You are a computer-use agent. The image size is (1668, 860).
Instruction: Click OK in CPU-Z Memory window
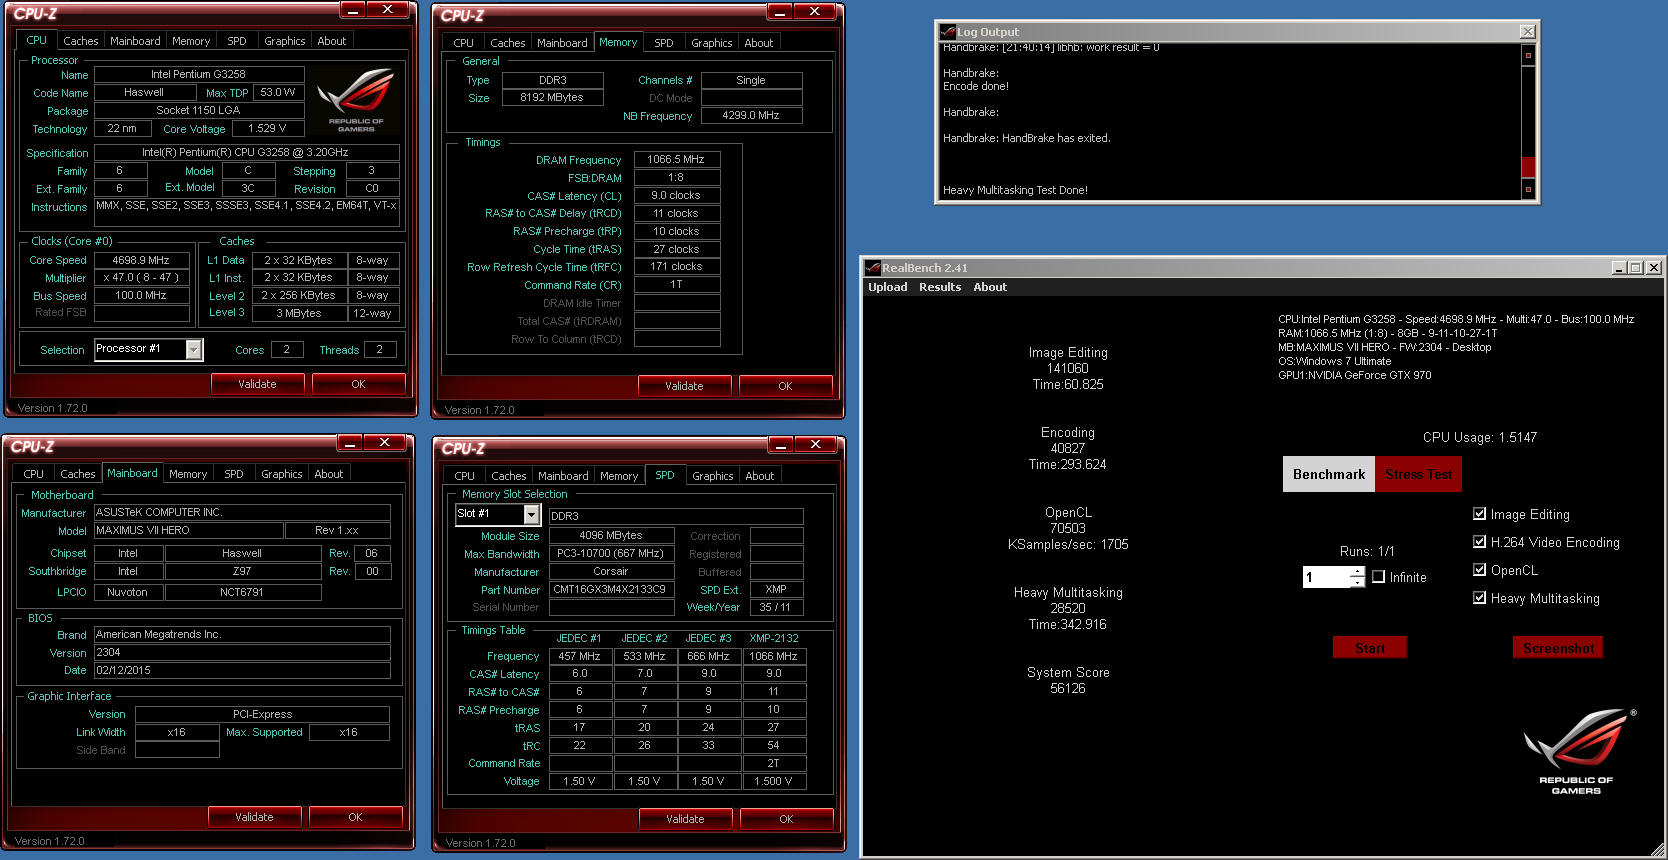tap(785, 386)
